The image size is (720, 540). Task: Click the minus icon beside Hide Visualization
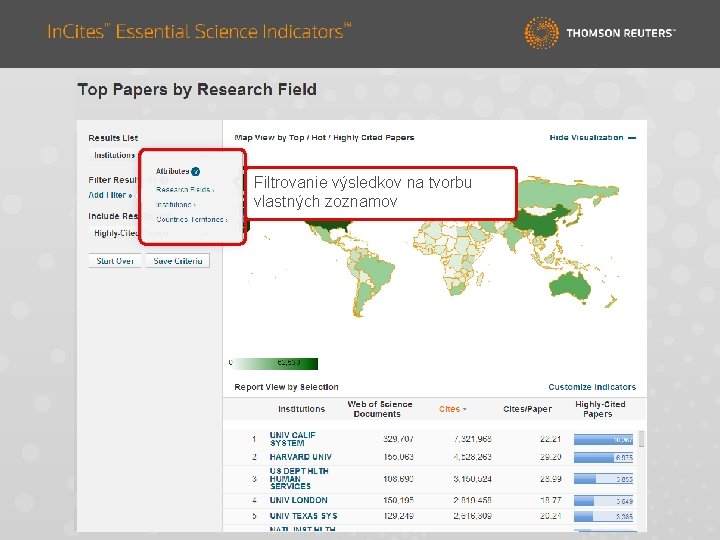pyautogui.click(x=632, y=138)
